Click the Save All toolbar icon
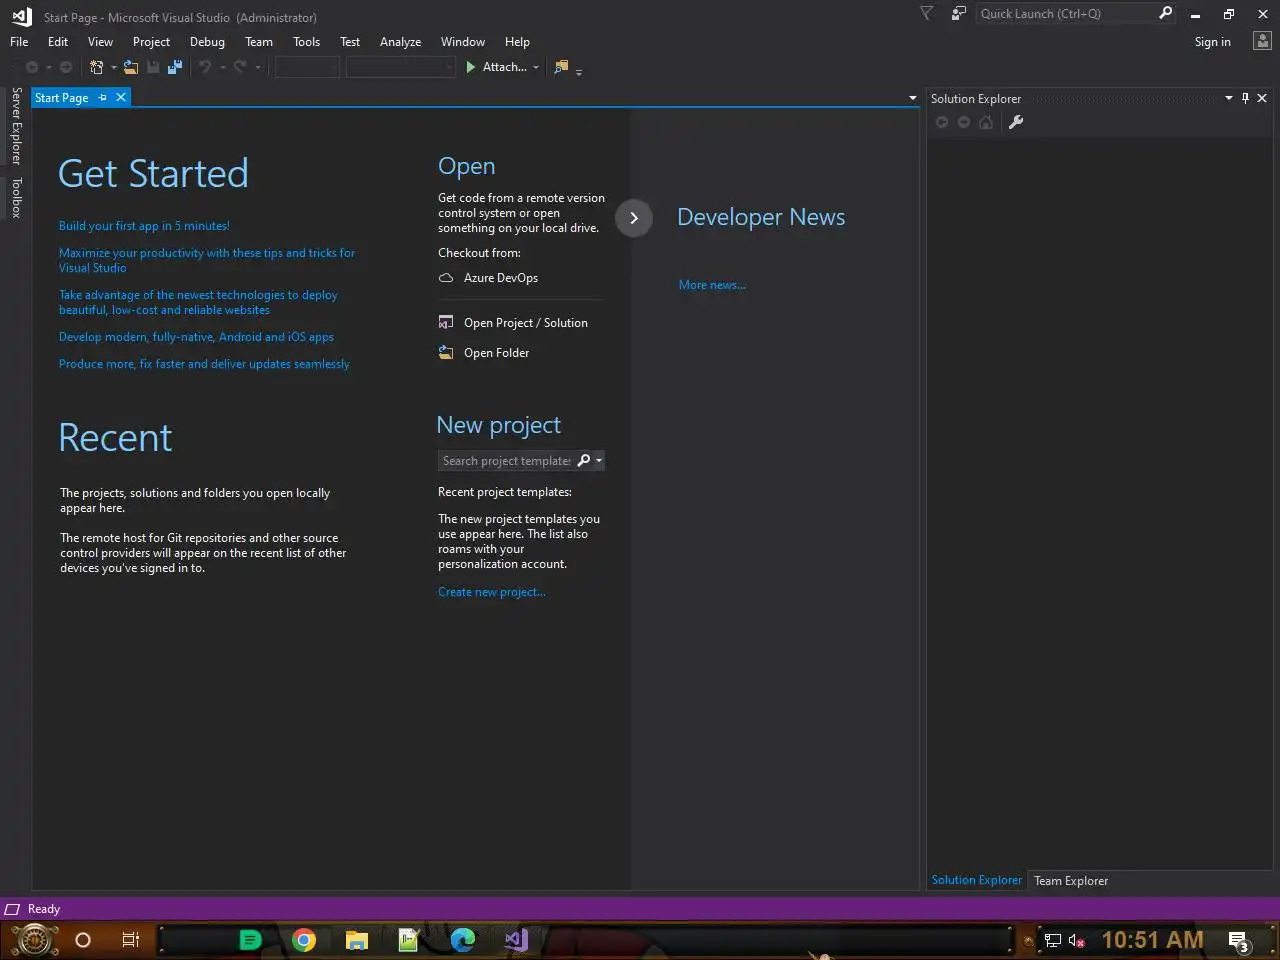This screenshot has height=960, width=1280. point(175,67)
